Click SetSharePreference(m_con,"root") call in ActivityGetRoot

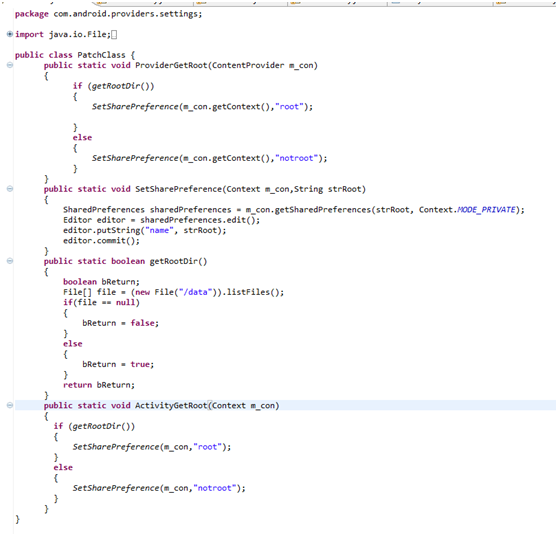152,447
